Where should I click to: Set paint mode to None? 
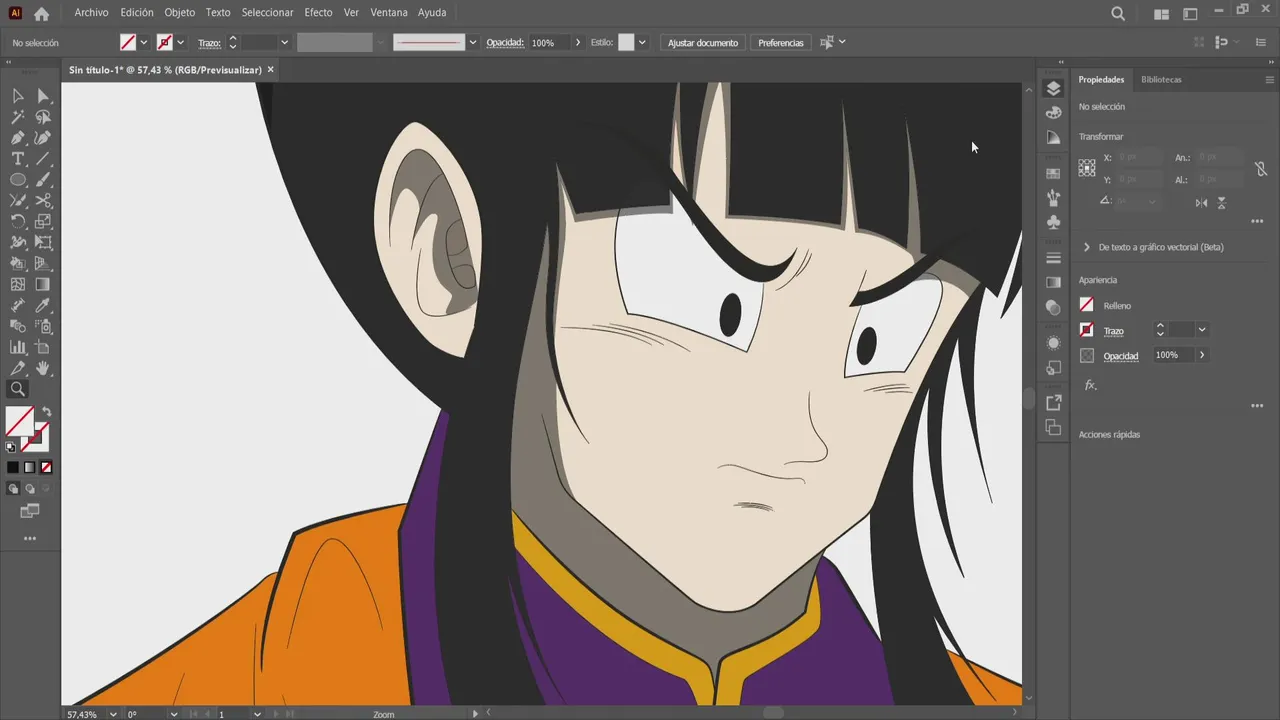(46, 467)
